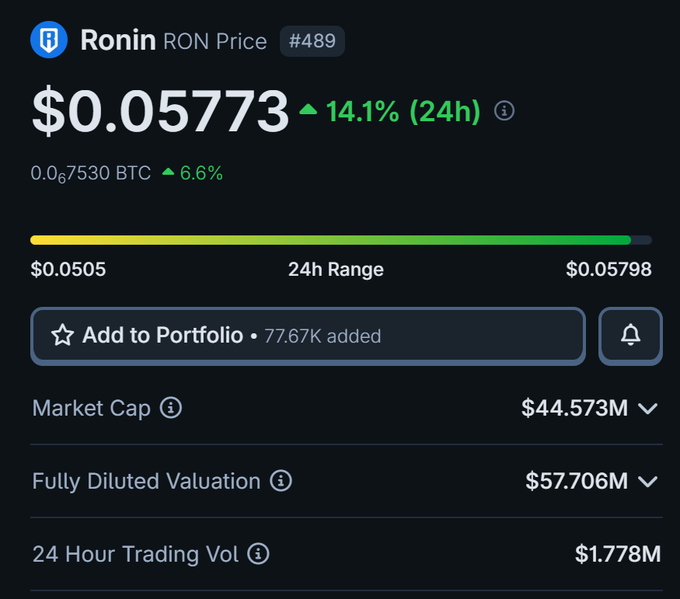Image resolution: width=680 pixels, height=599 pixels.
Task: Click the $44.573M market cap value
Action: pyautogui.click(x=575, y=408)
